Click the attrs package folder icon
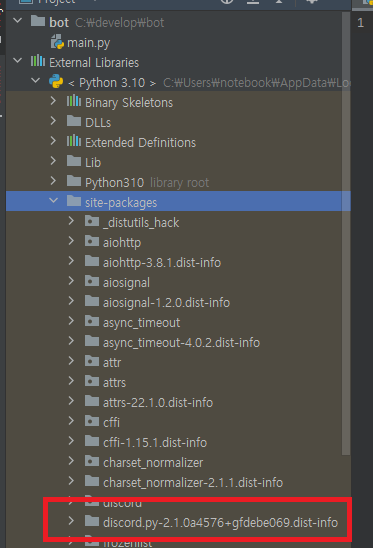 pyautogui.click(x=92, y=381)
